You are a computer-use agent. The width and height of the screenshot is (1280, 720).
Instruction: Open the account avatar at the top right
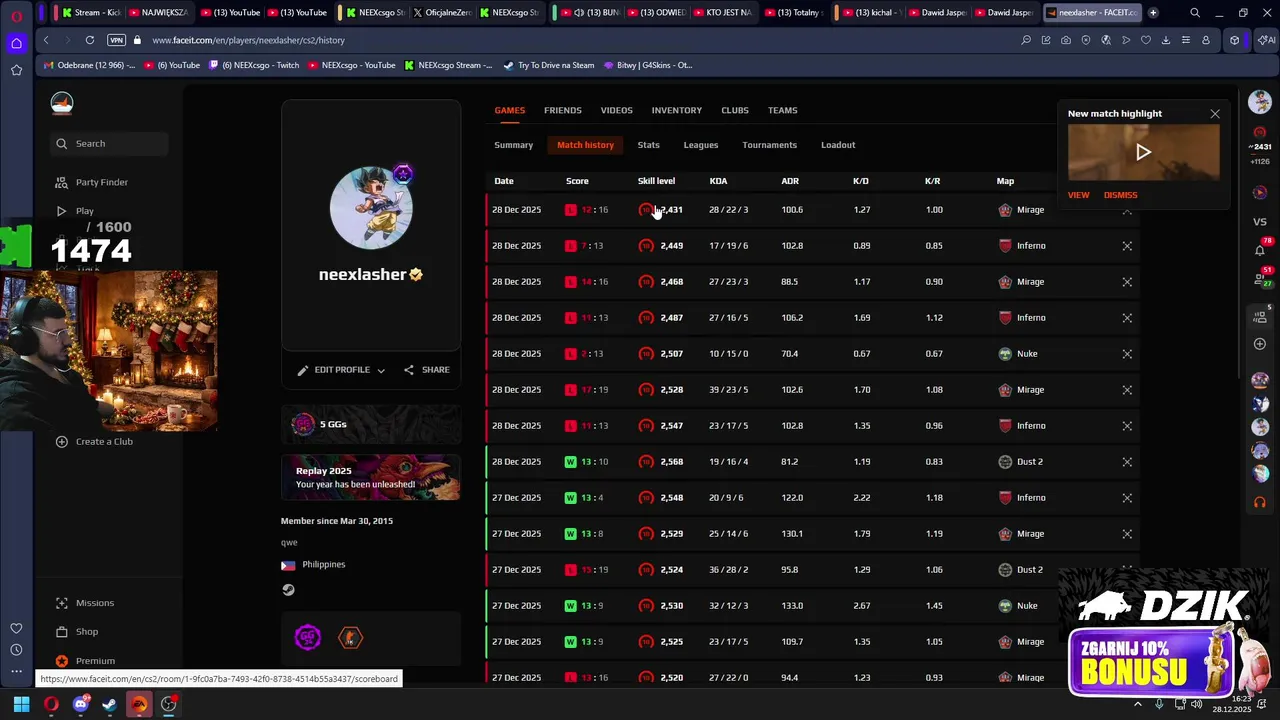pos(1260,102)
